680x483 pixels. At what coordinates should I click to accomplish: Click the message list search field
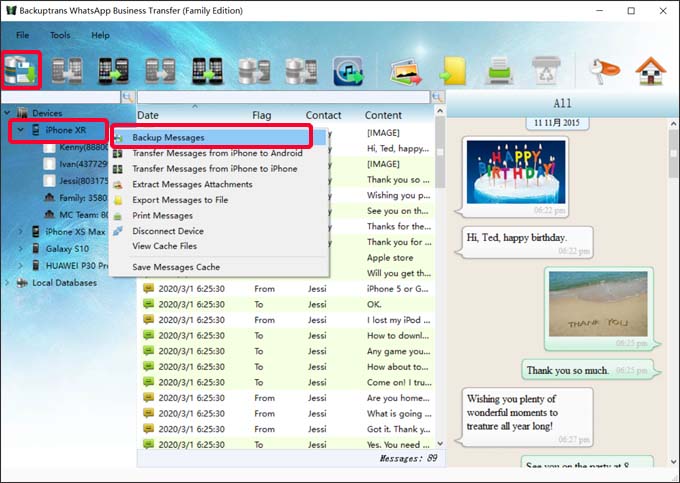coord(284,97)
